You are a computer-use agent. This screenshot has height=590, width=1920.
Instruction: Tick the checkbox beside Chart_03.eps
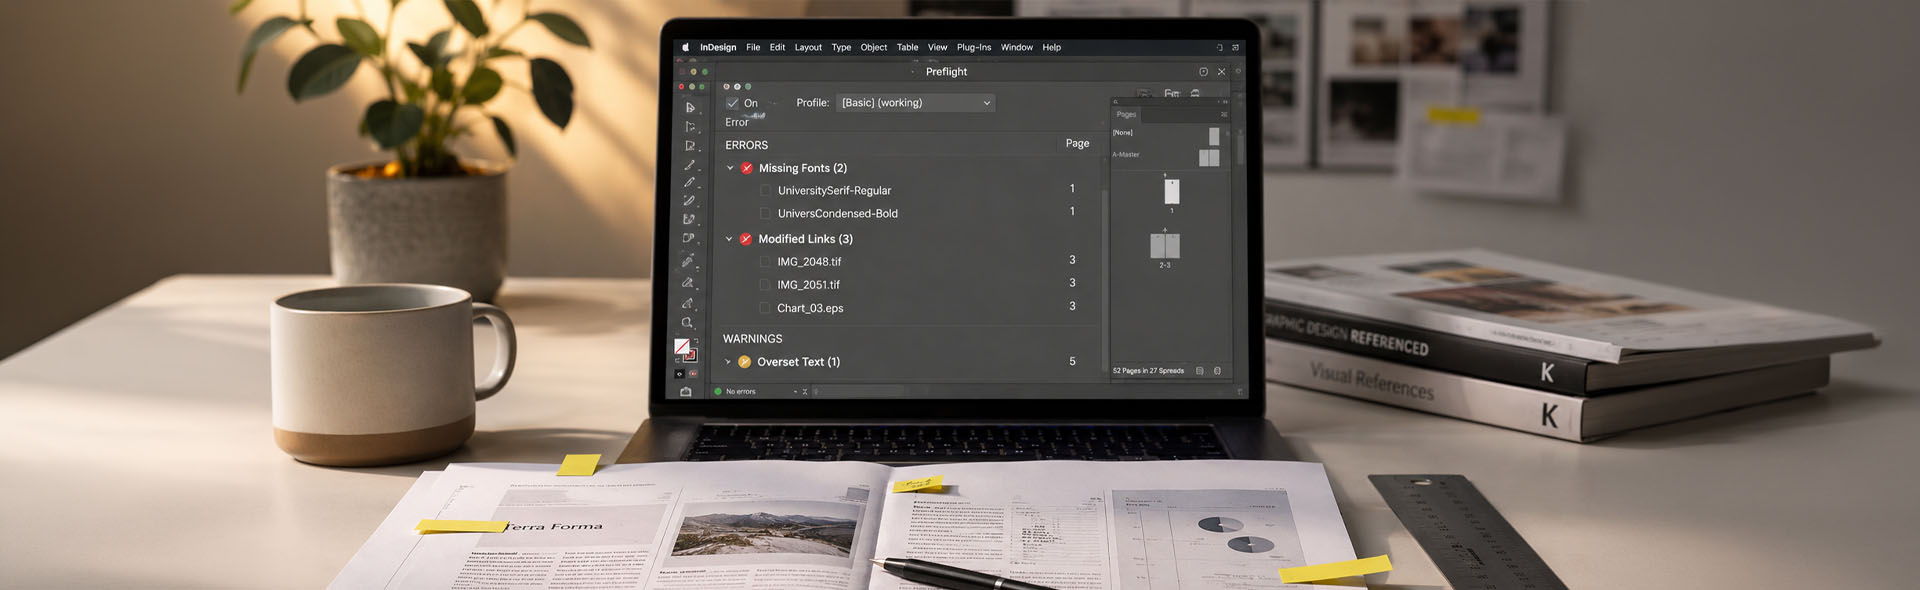[765, 308]
